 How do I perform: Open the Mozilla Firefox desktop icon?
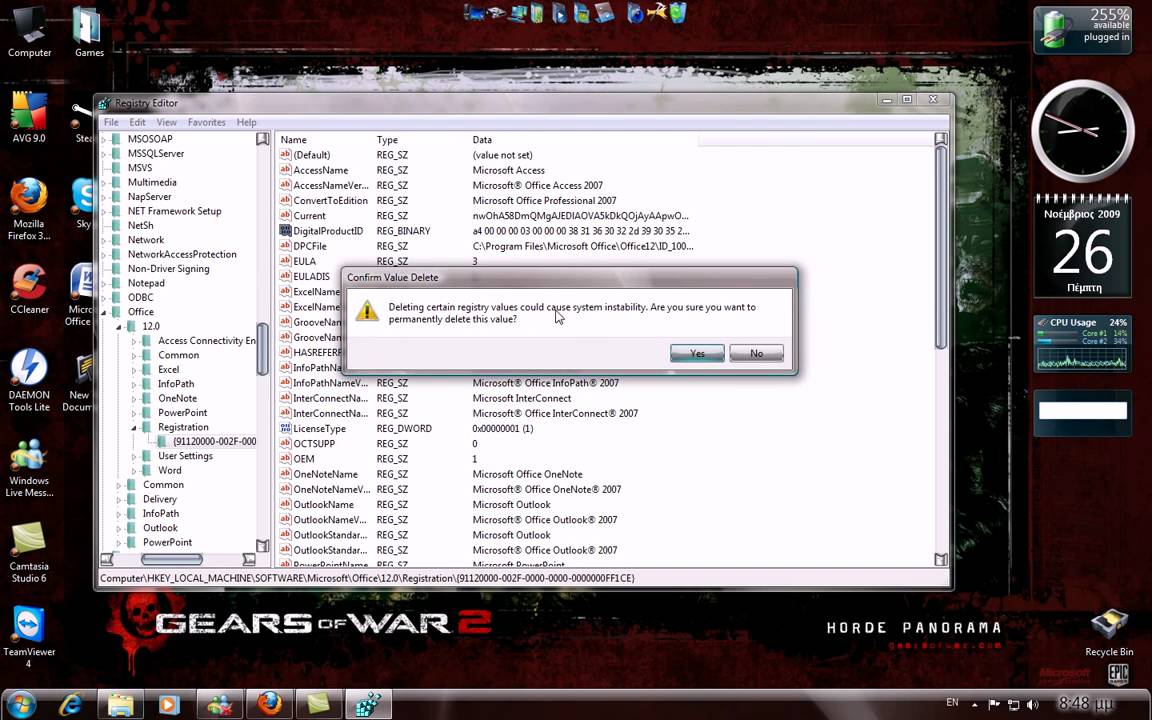click(29, 209)
